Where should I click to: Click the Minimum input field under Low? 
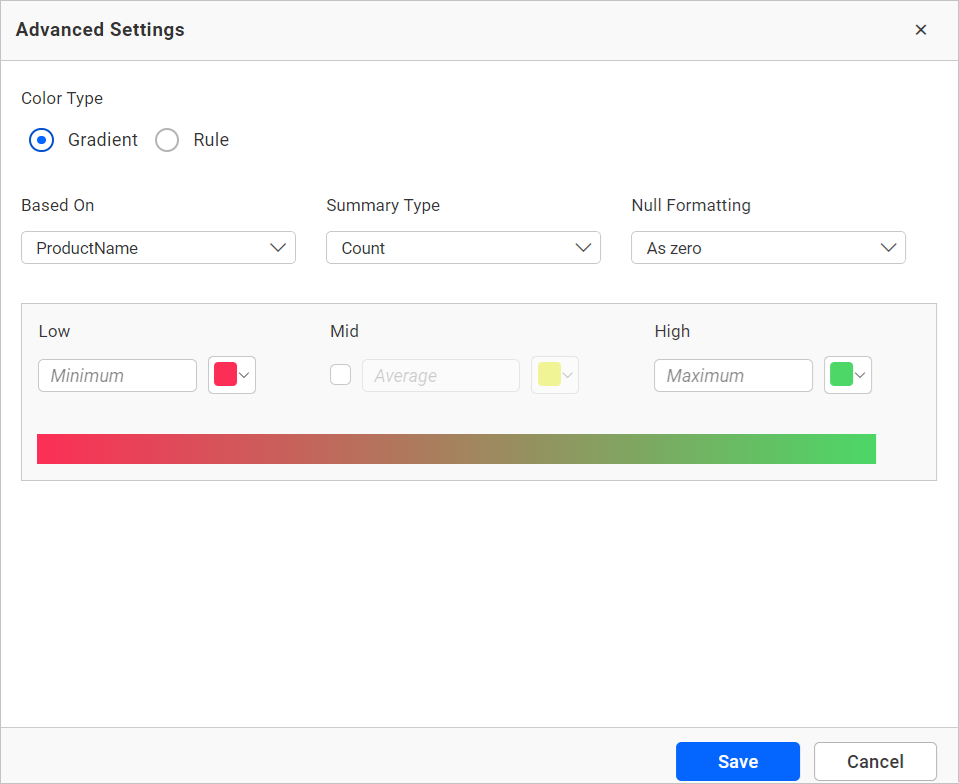point(117,375)
